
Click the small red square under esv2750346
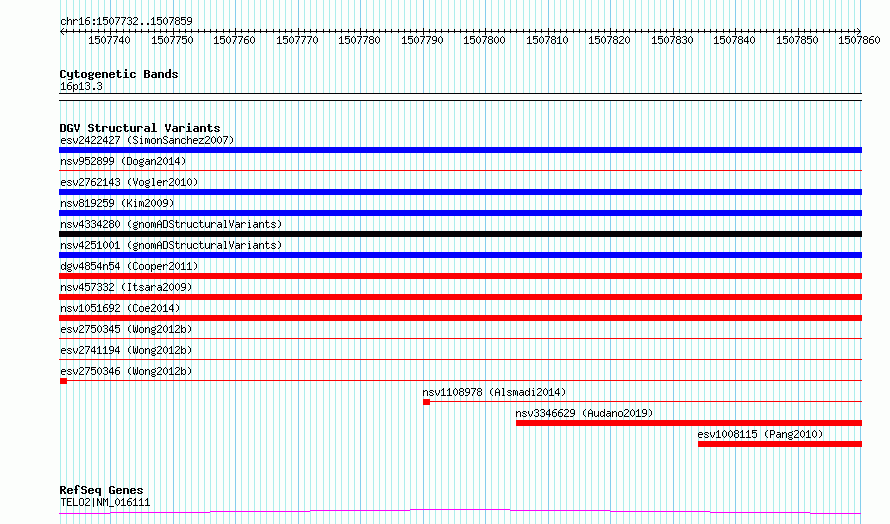pyautogui.click(x=64, y=381)
